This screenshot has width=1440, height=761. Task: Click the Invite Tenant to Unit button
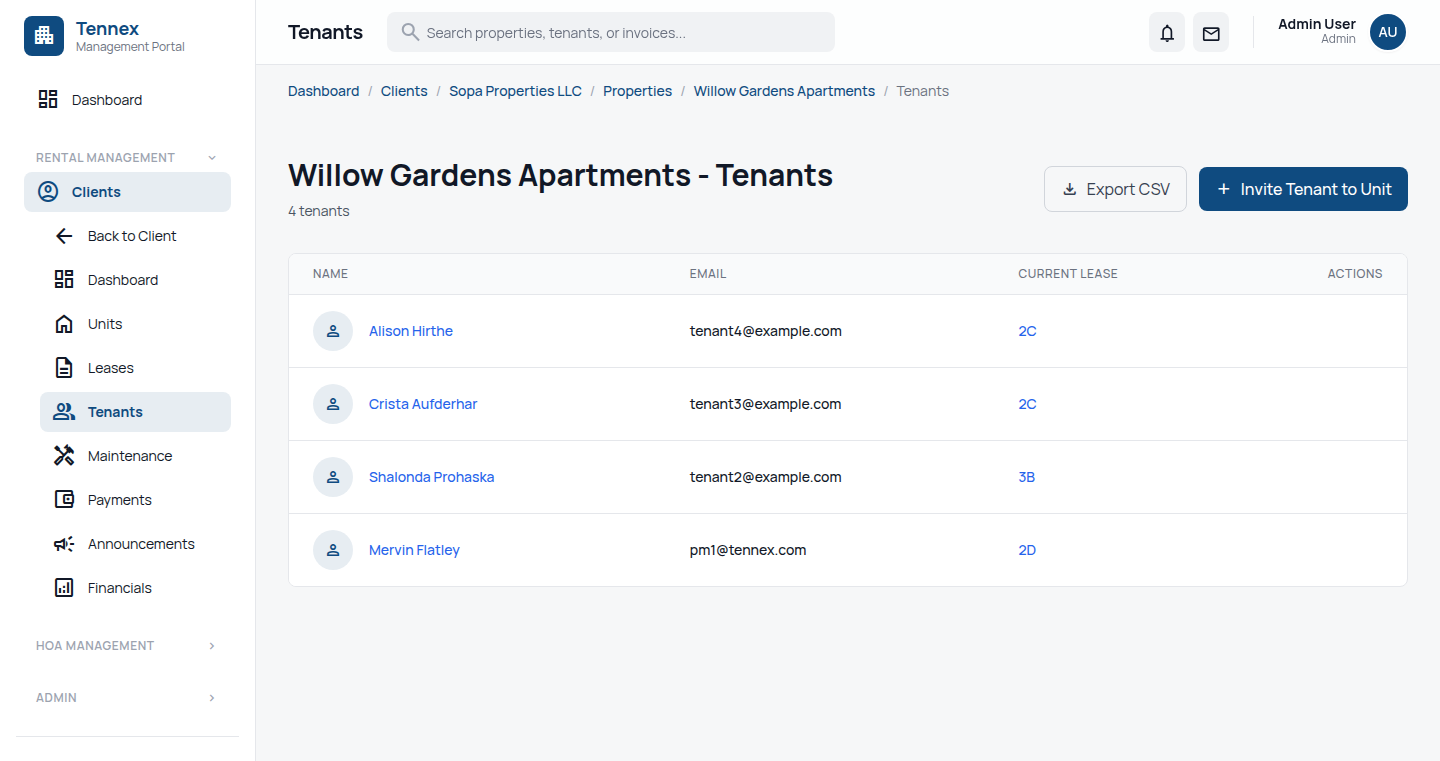[x=1303, y=189]
